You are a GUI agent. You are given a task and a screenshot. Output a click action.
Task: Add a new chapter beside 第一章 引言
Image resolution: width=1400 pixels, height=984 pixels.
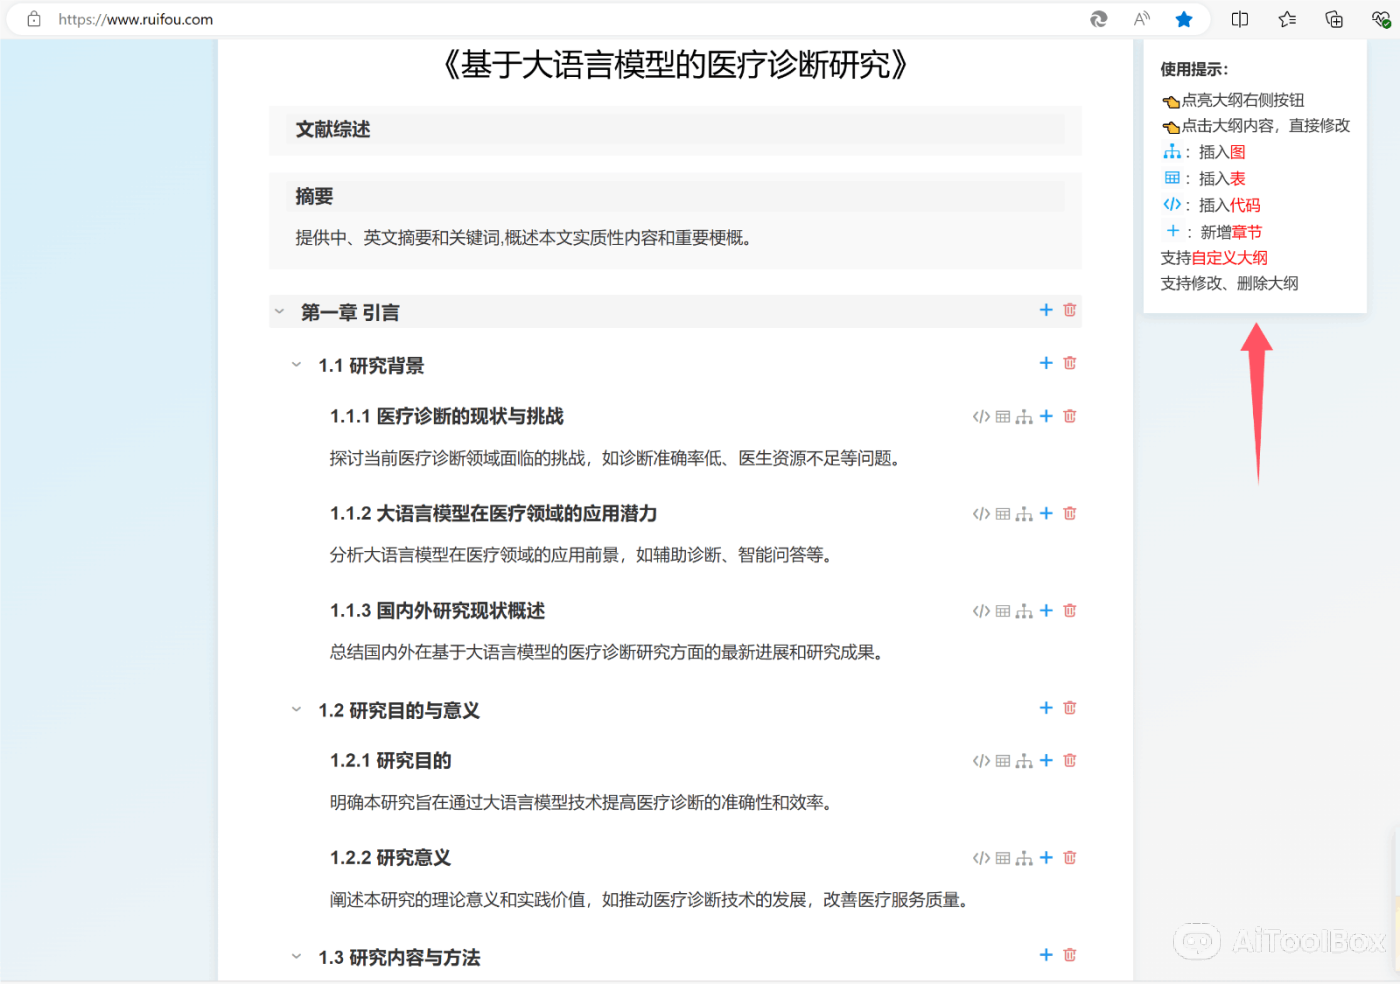1046,310
